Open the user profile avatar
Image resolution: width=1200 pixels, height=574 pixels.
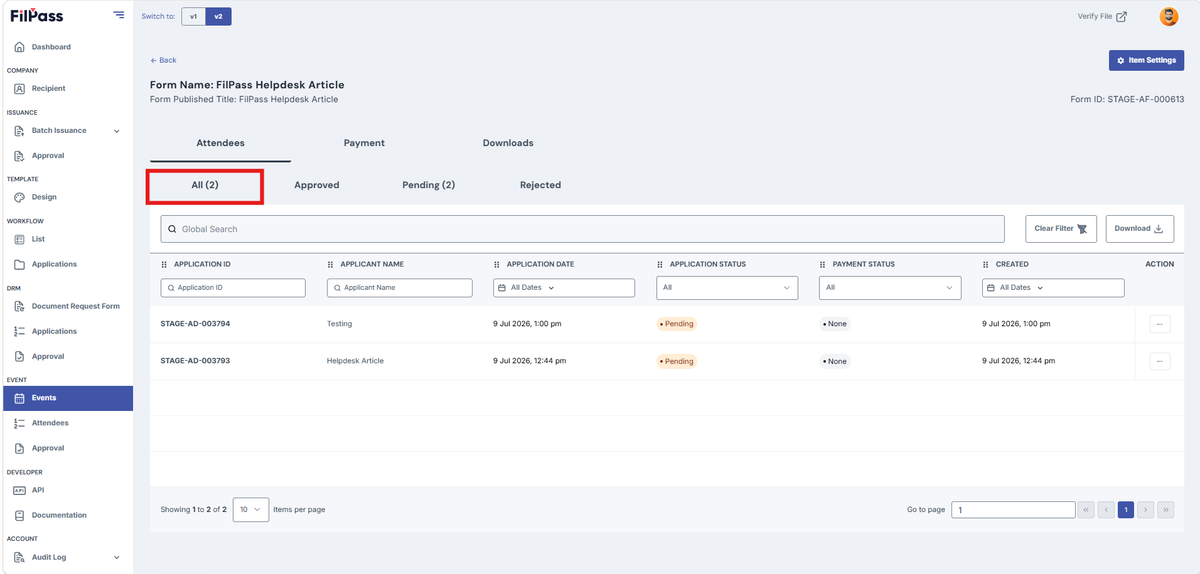1168,16
